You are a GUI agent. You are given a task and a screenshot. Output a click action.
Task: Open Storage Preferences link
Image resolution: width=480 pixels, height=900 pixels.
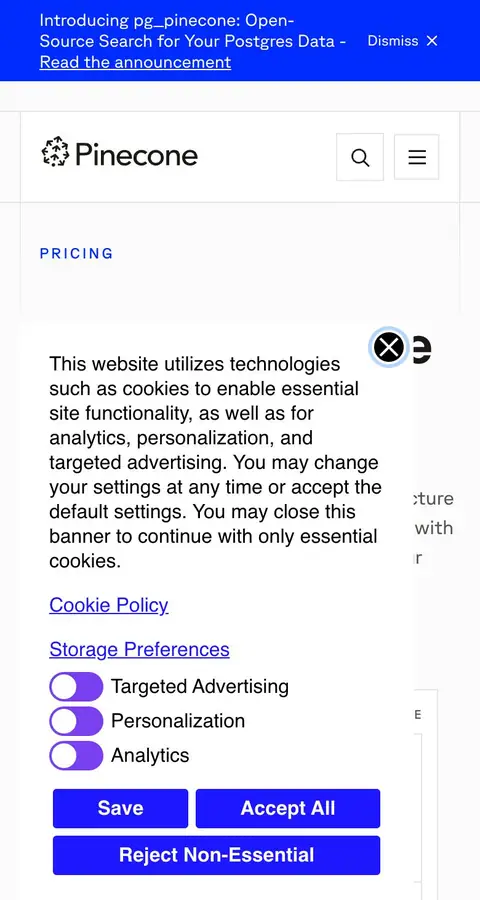pos(140,649)
